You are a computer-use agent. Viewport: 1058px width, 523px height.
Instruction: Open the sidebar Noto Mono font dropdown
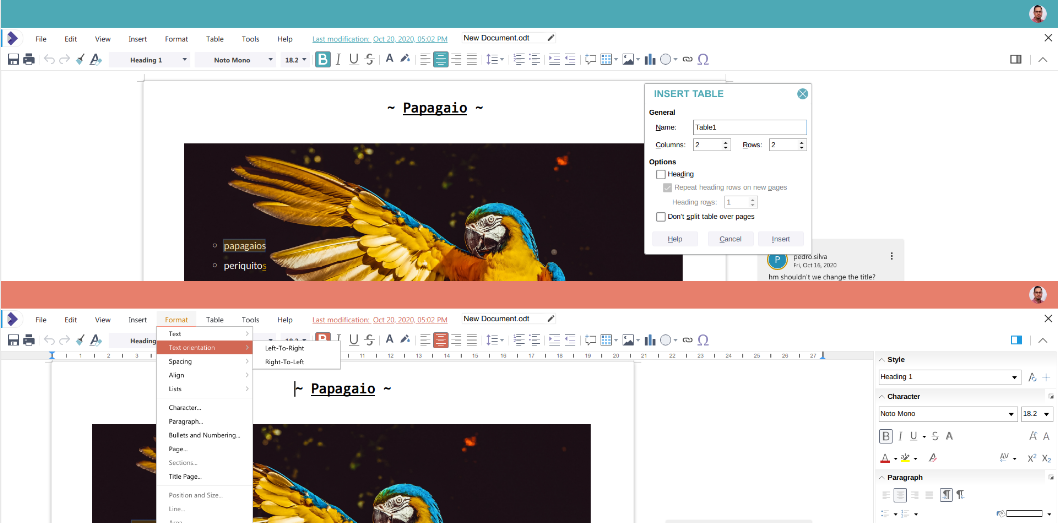[1010, 414]
